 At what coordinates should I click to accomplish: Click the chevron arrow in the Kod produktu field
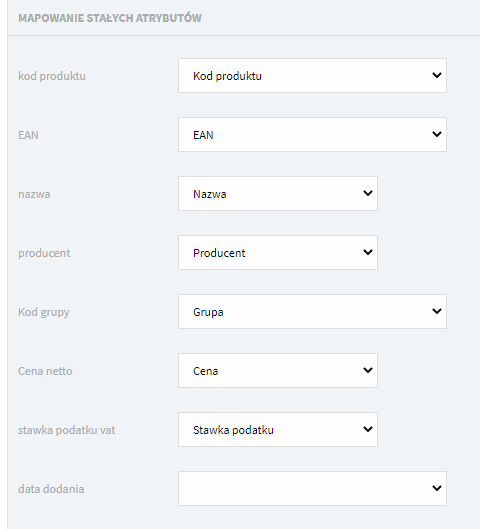(437, 75)
